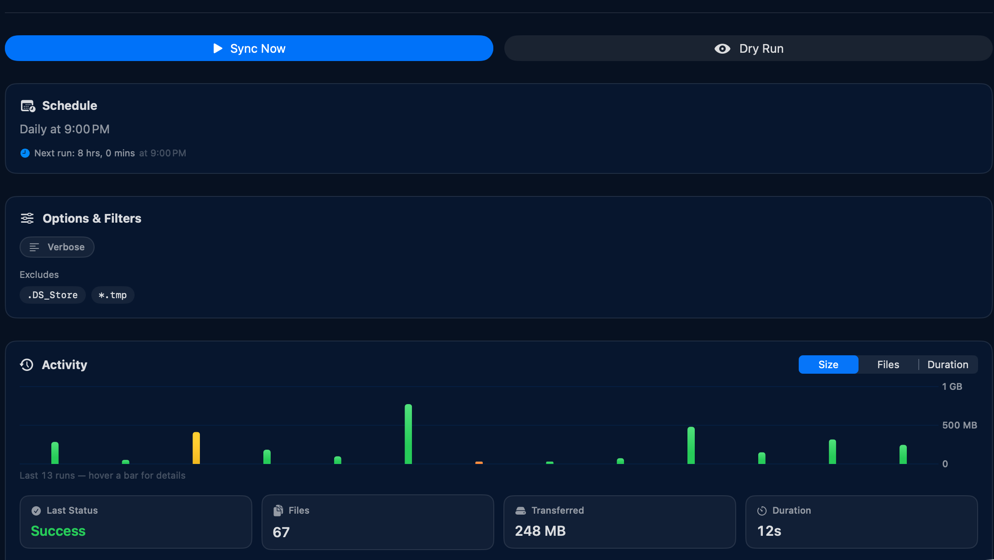The width and height of the screenshot is (994, 560).
Task: Click the Options & Filters heading
Action: coord(92,218)
